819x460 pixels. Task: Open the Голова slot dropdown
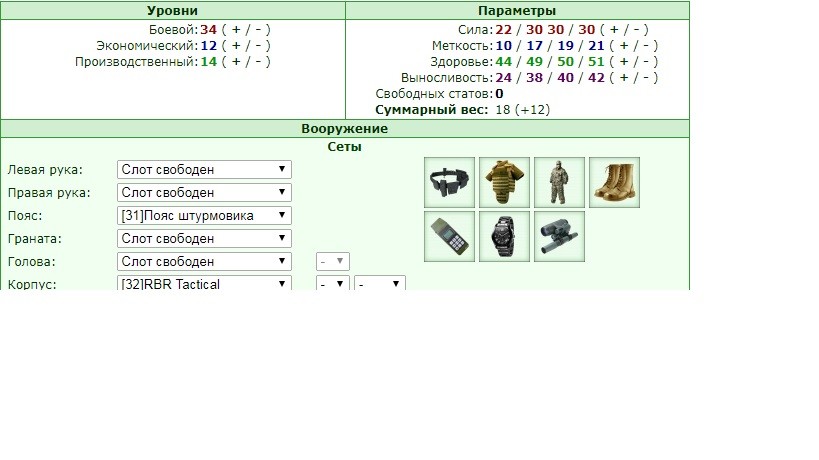tap(204, 262)
